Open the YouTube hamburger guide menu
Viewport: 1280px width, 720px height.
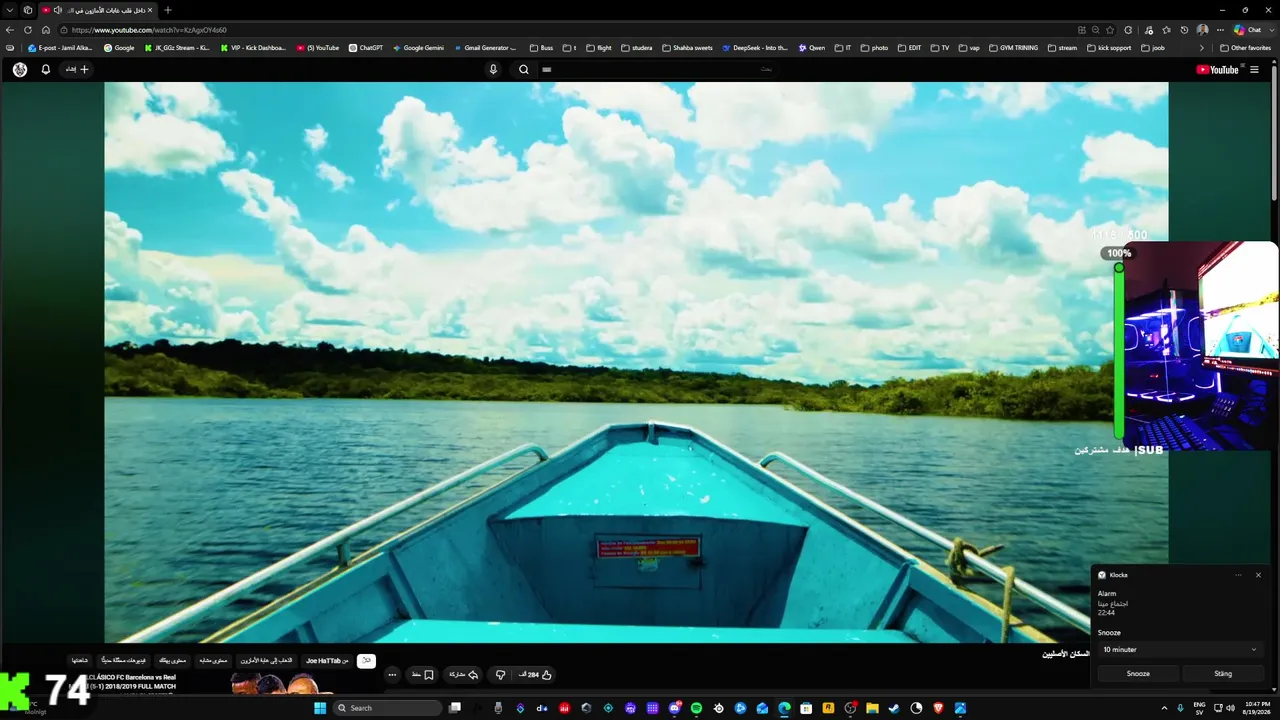1253,69
